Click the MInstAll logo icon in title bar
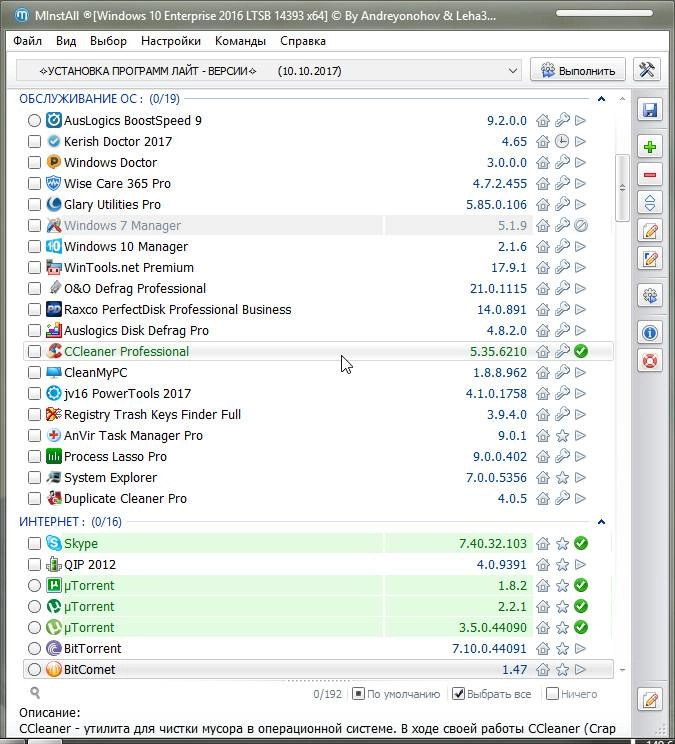Image resolution: width=675 pixels, height=744 pixels. (21, 15)
